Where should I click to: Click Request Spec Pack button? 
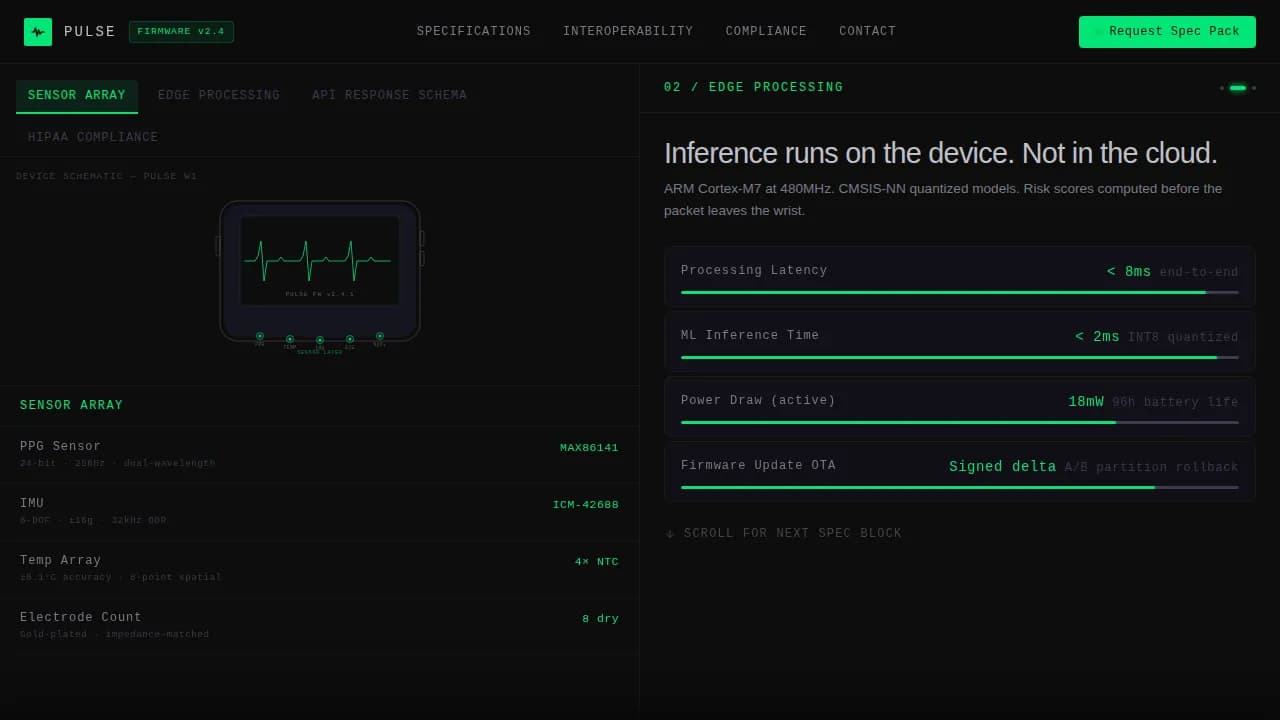click(1167, 32)
